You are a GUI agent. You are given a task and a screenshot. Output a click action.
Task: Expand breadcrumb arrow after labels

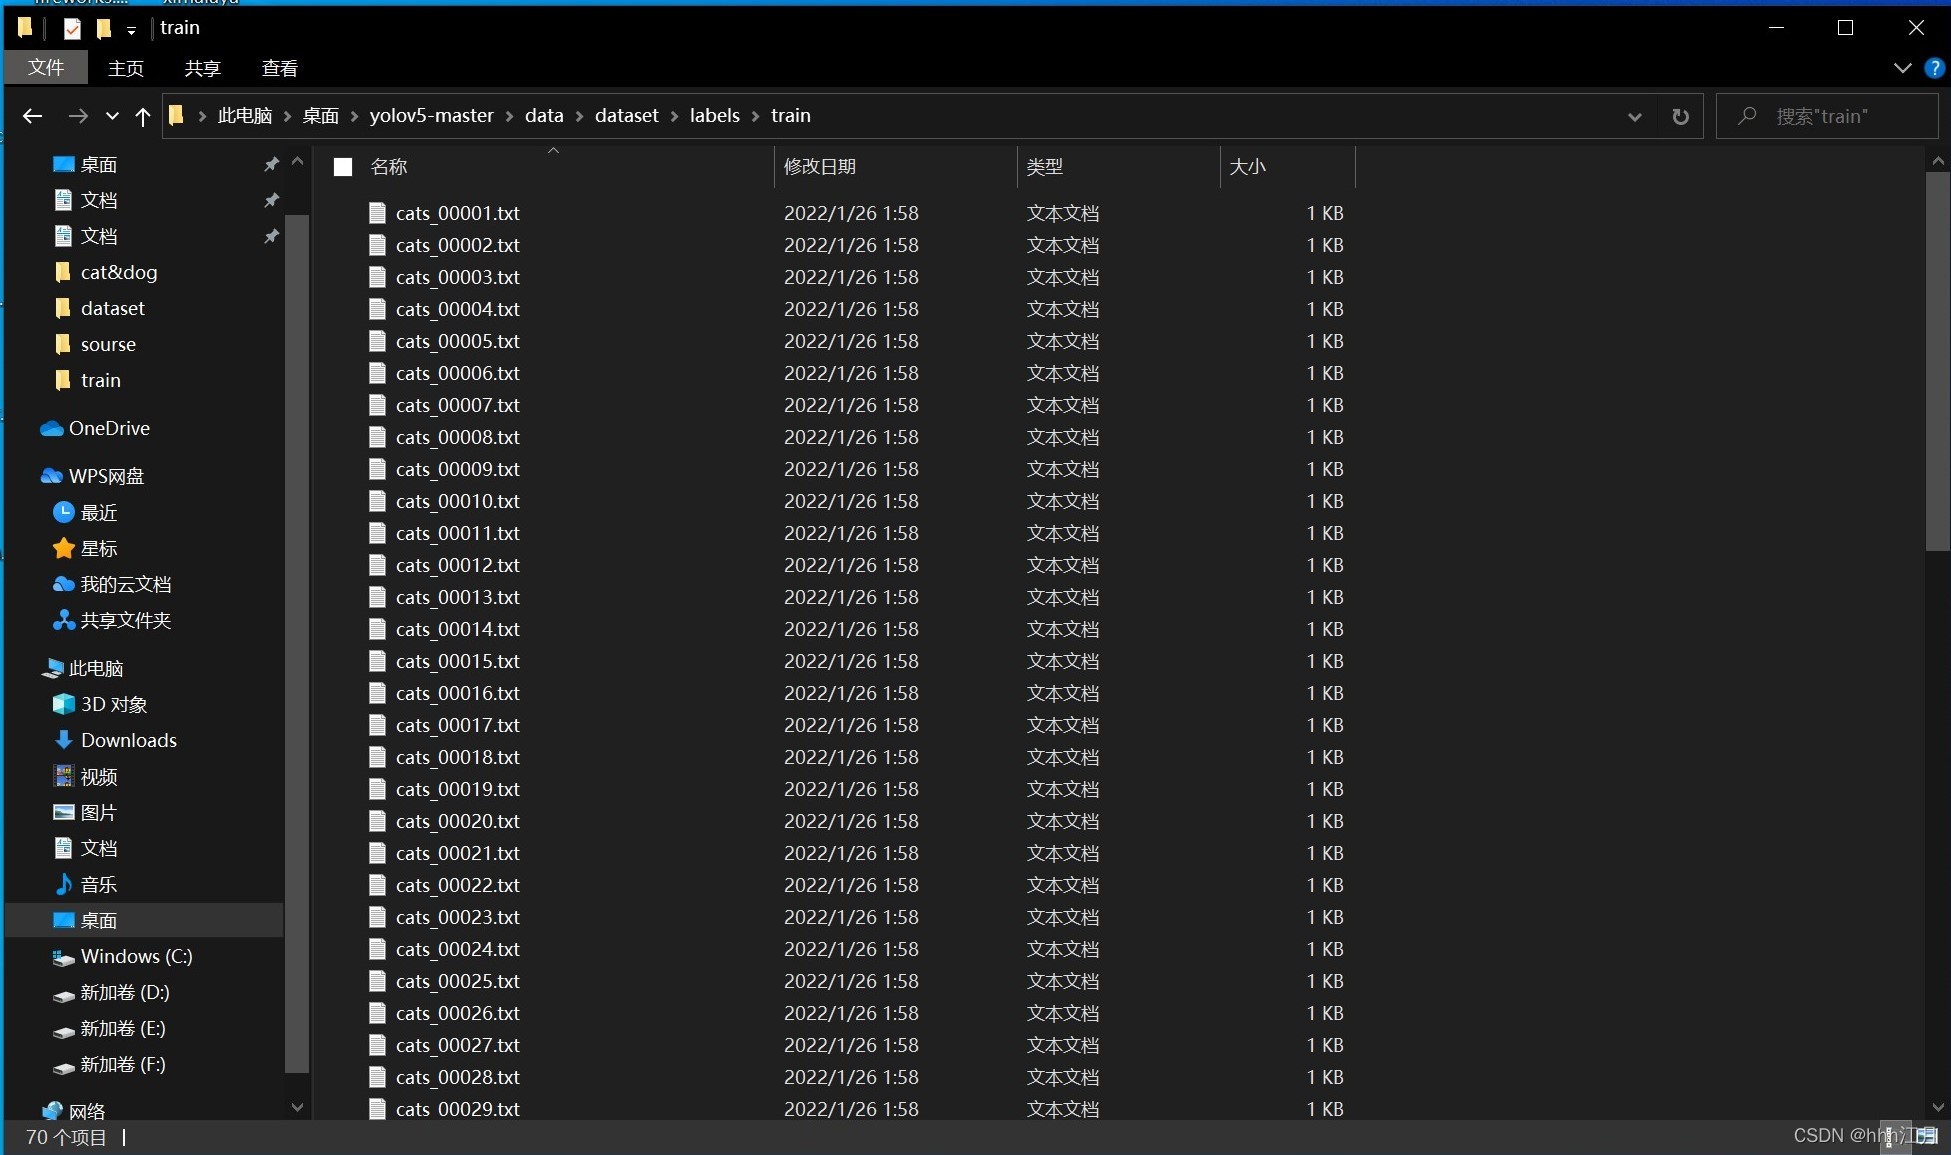coord(755,116)
